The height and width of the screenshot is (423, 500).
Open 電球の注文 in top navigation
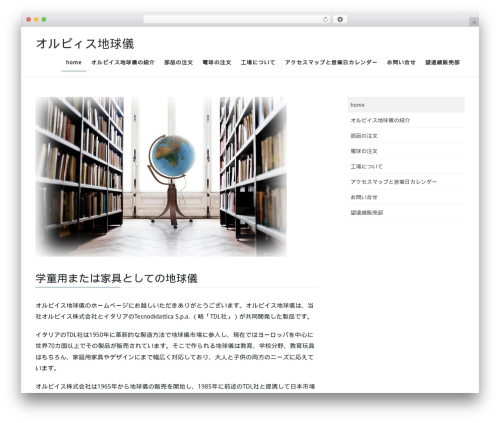(x=217, y=62)
